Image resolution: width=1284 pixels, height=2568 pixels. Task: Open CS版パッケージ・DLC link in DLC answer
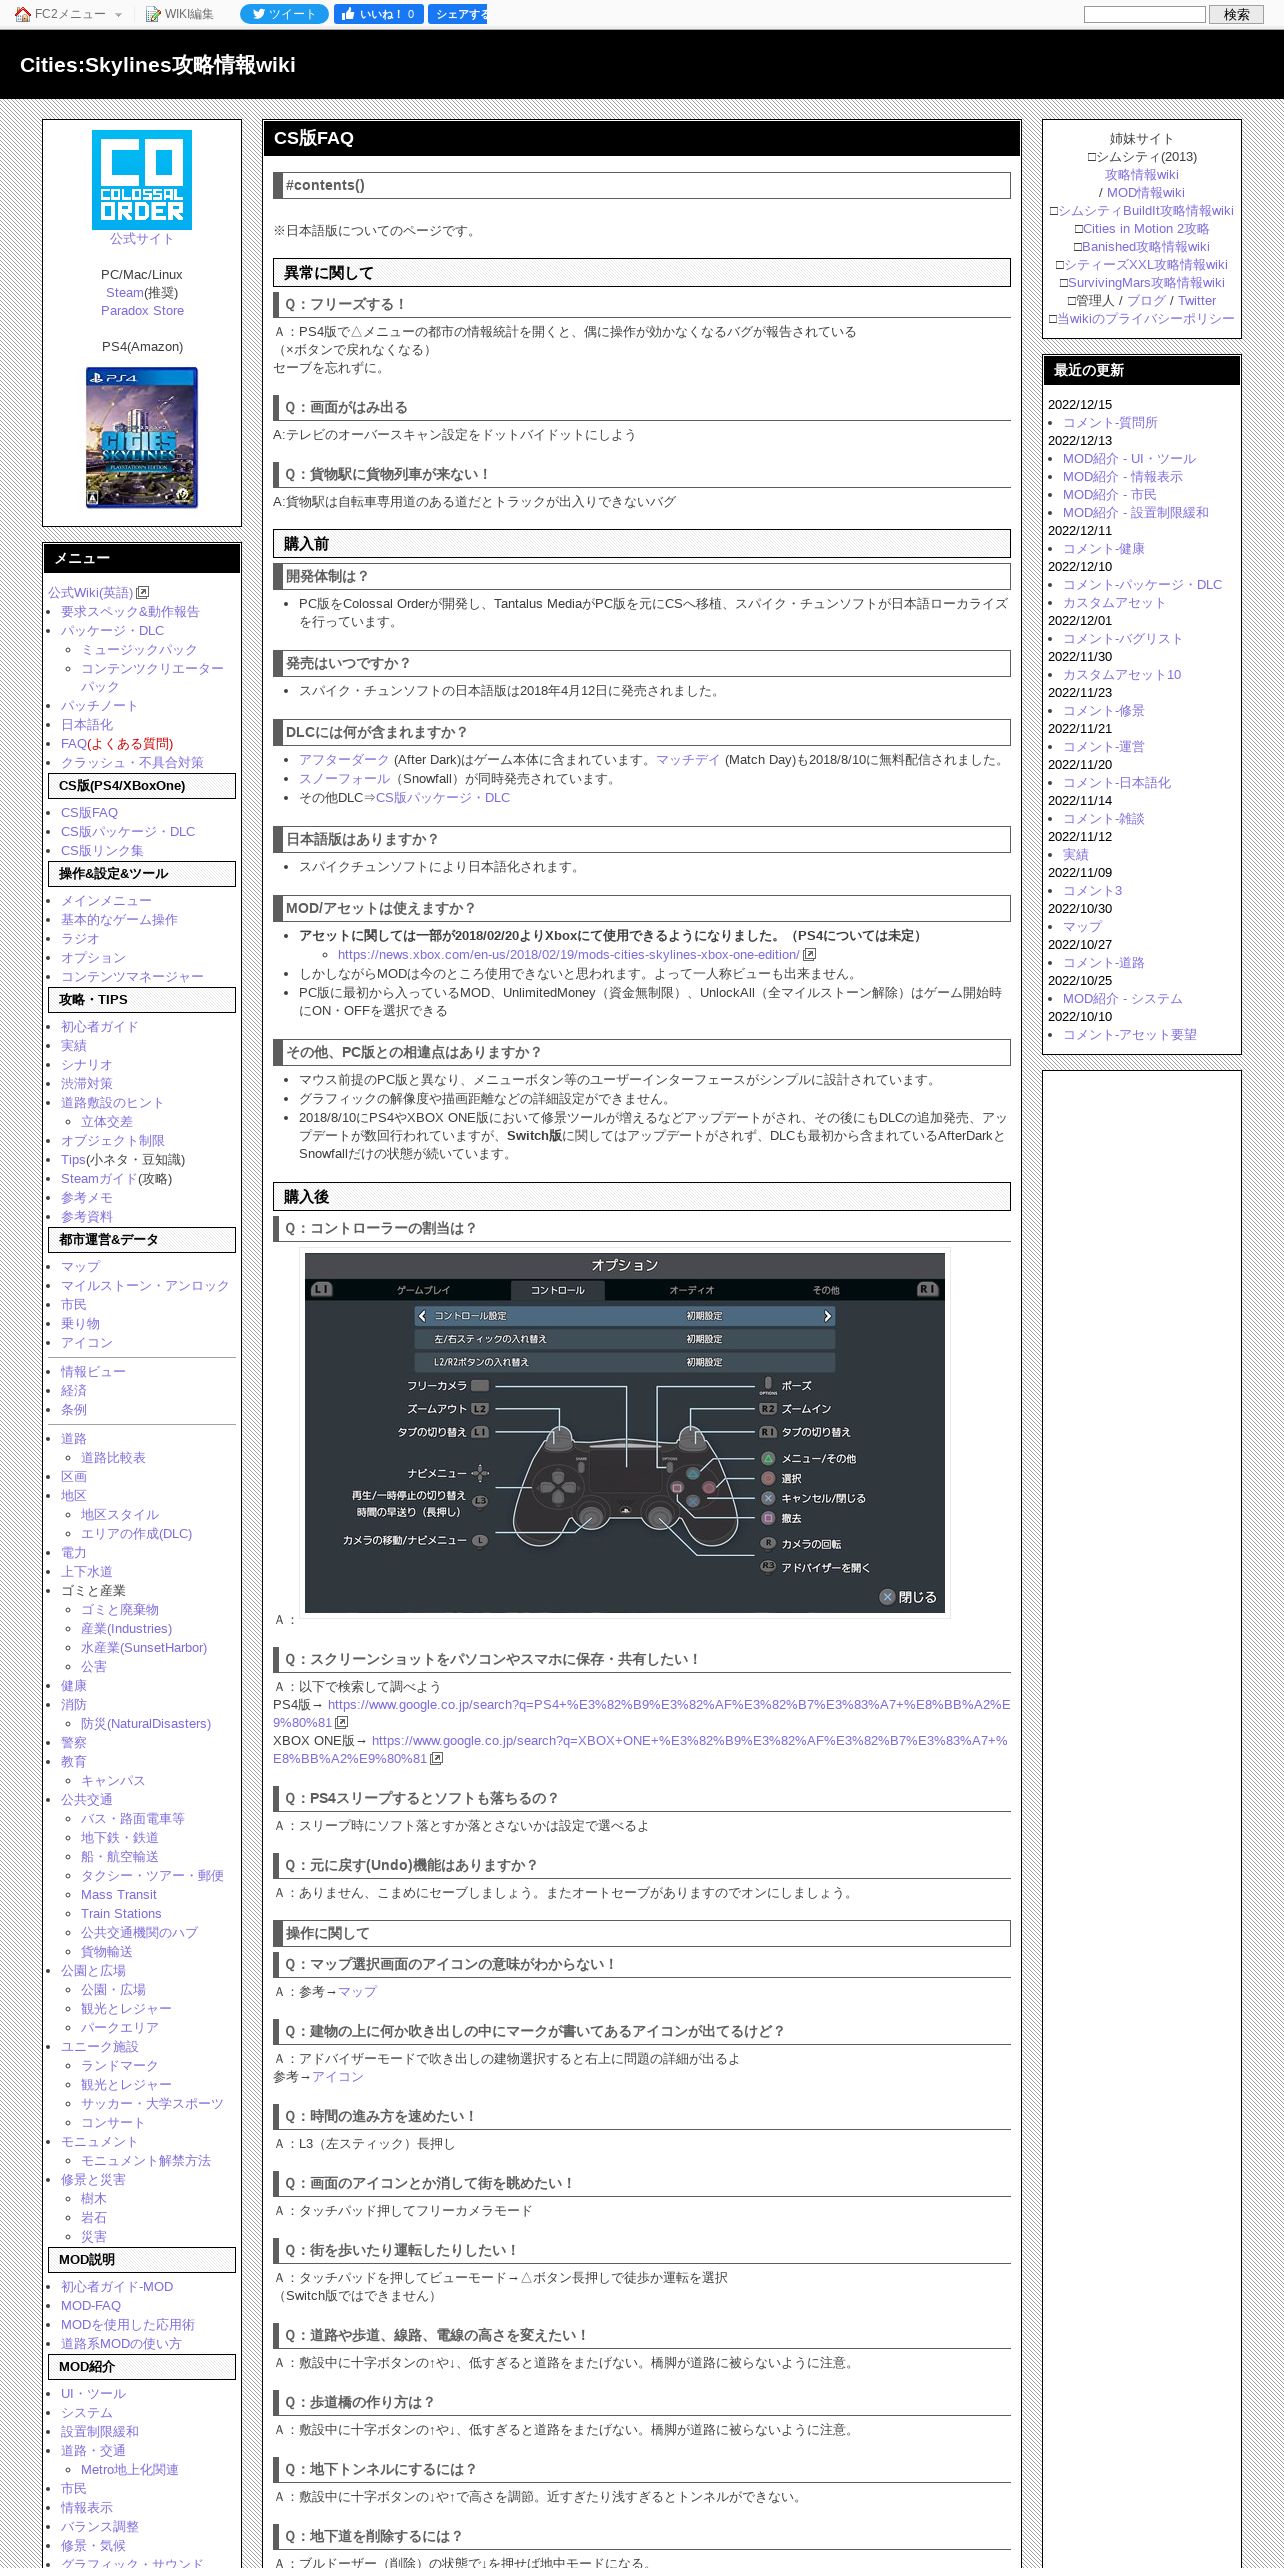pyautogui.click(x=443, y=797)
